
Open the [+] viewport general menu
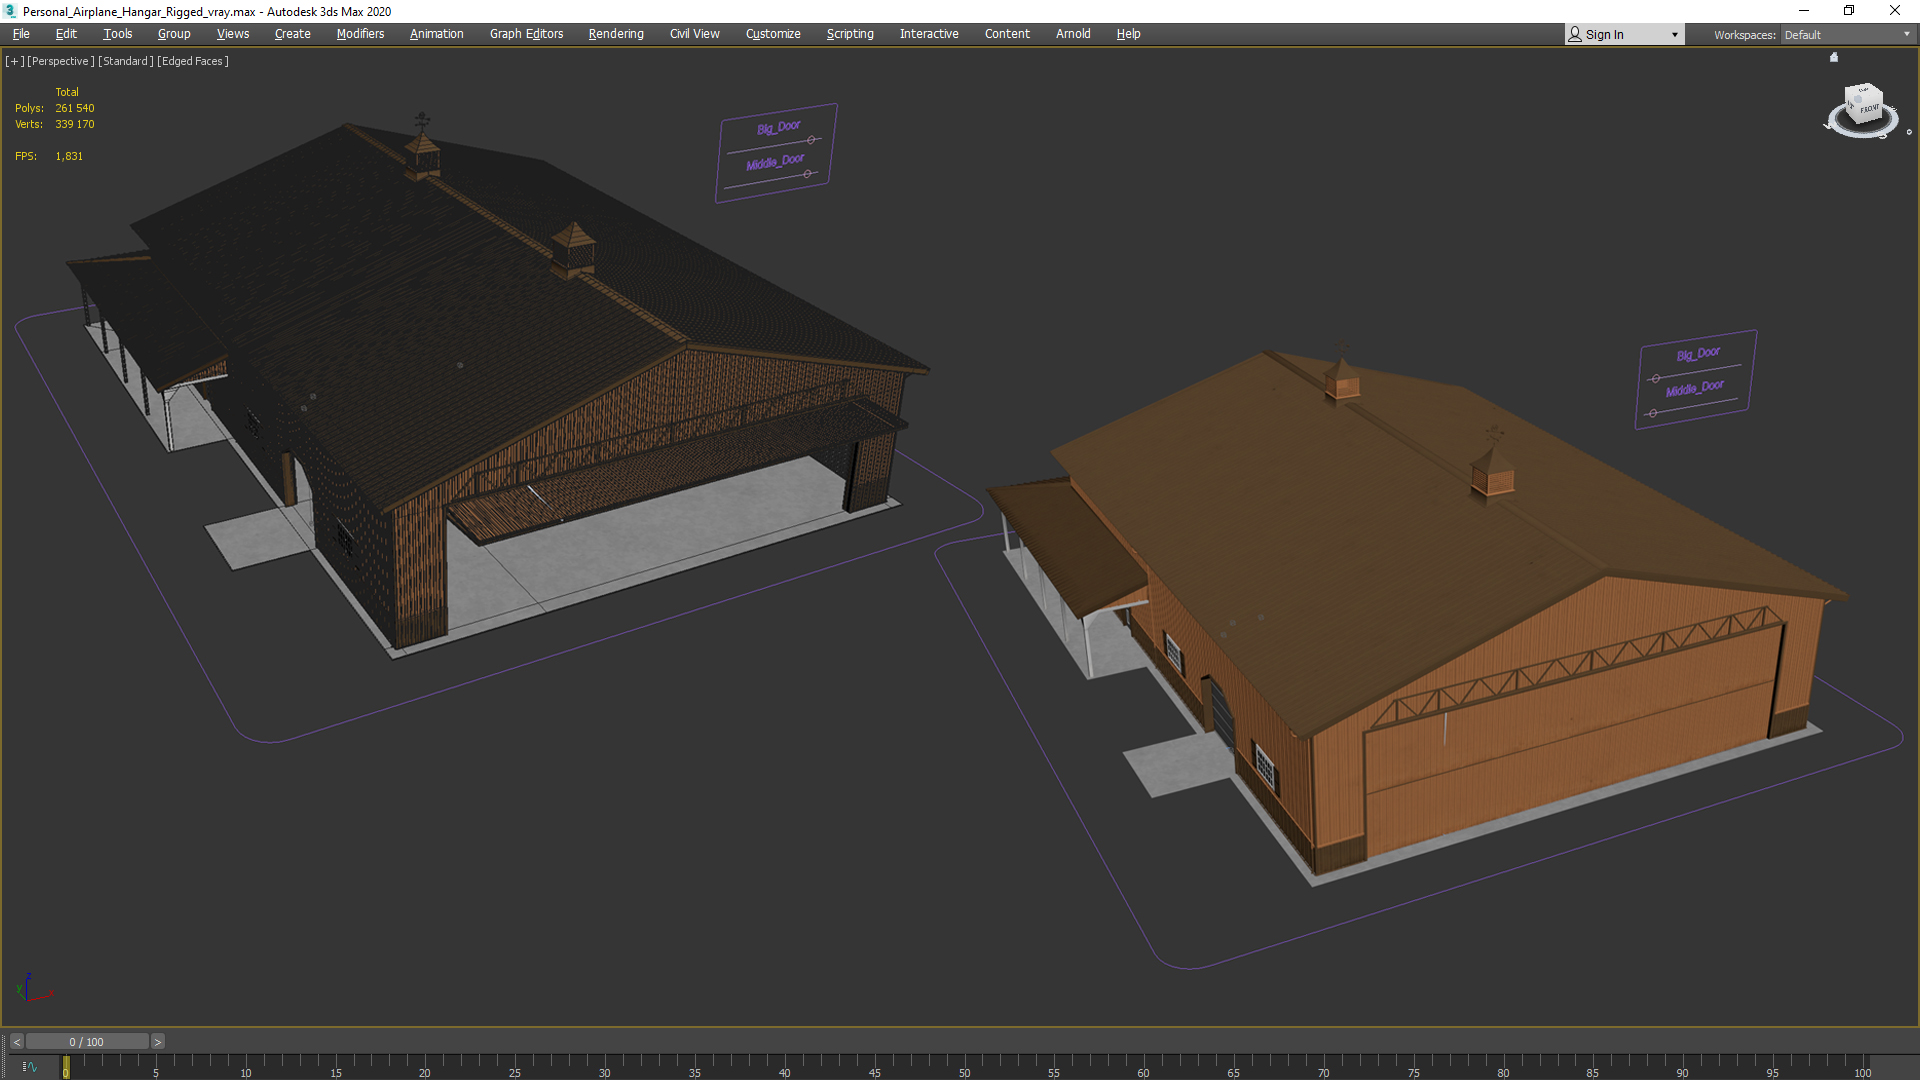click(14, 61)
